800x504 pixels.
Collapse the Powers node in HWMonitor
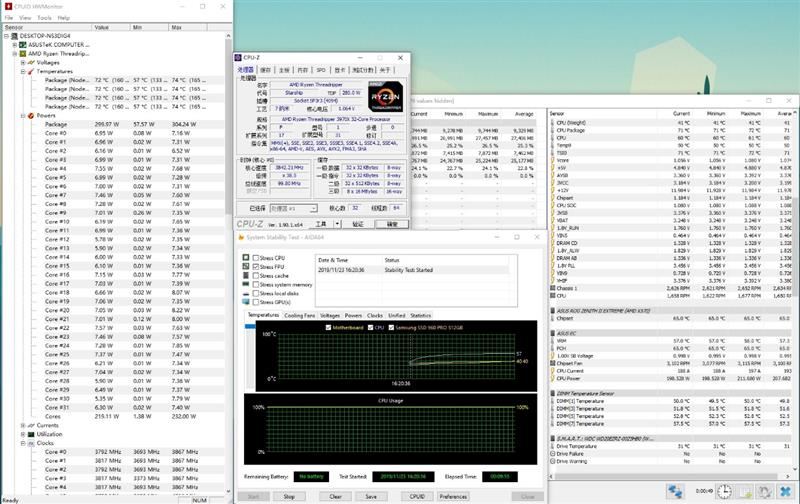[23, 116]
